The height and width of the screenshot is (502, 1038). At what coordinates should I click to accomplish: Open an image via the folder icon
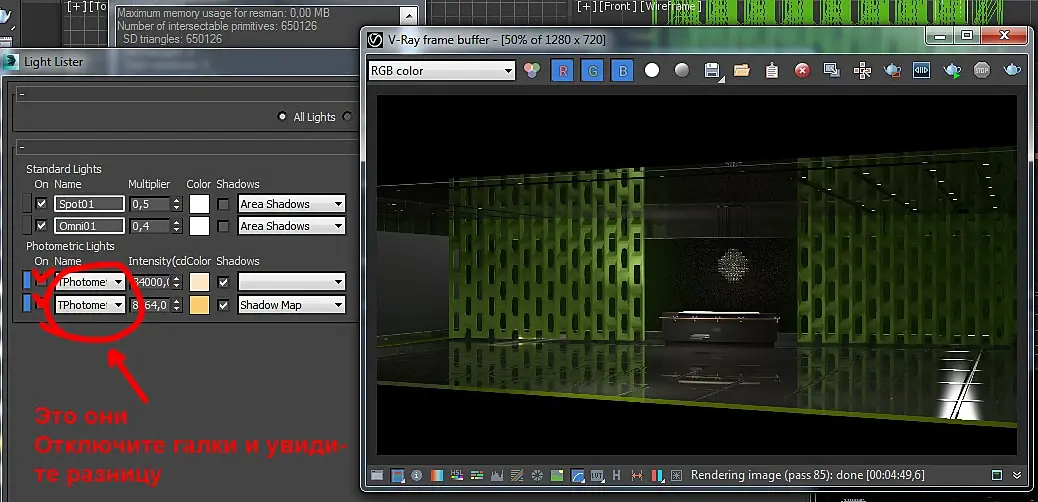742,71
